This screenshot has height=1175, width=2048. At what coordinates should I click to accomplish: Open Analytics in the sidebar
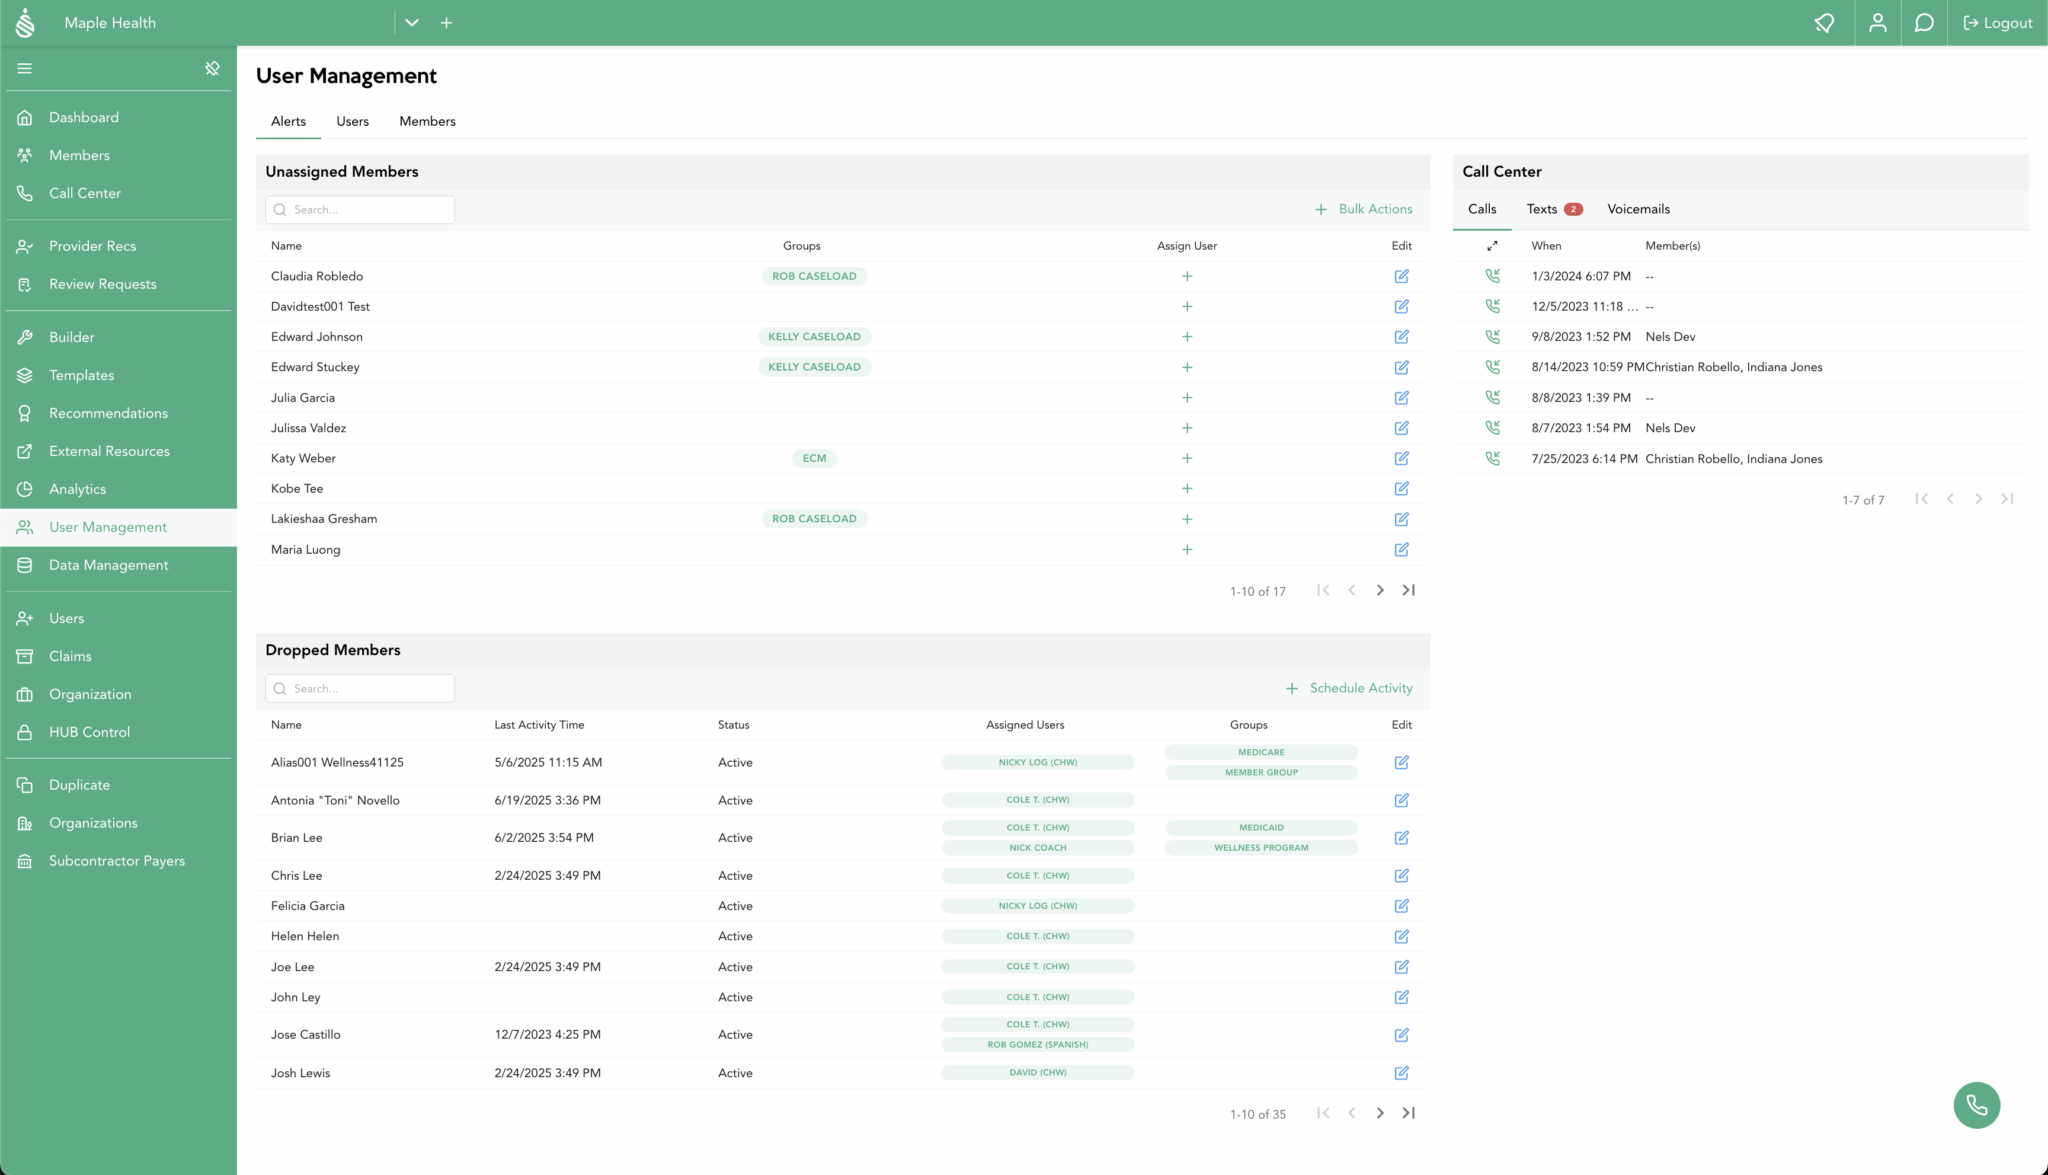pos(77,489)
